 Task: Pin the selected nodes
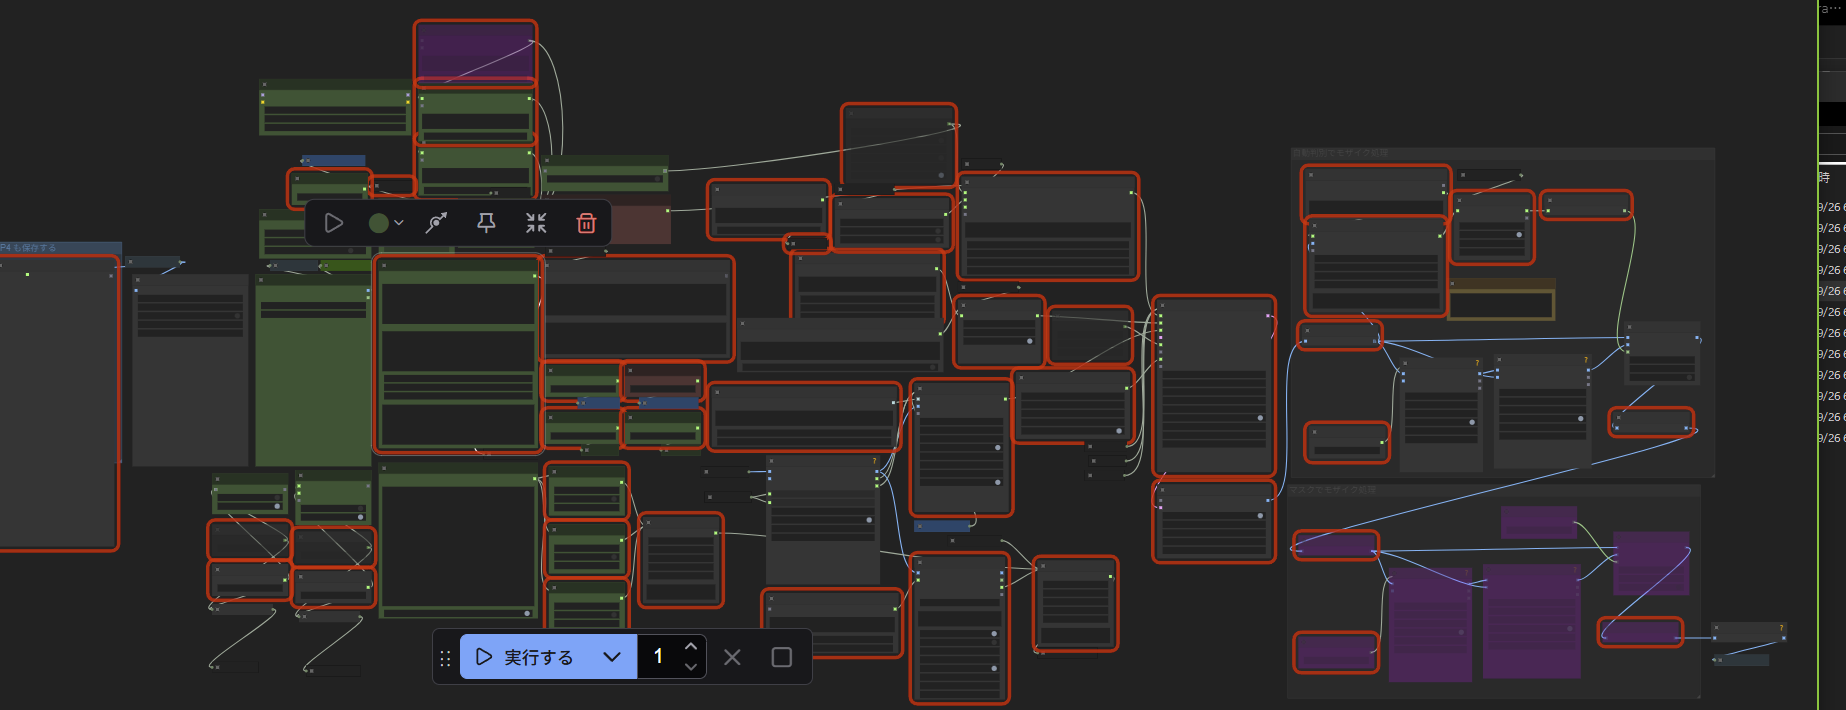coord(486,223)
